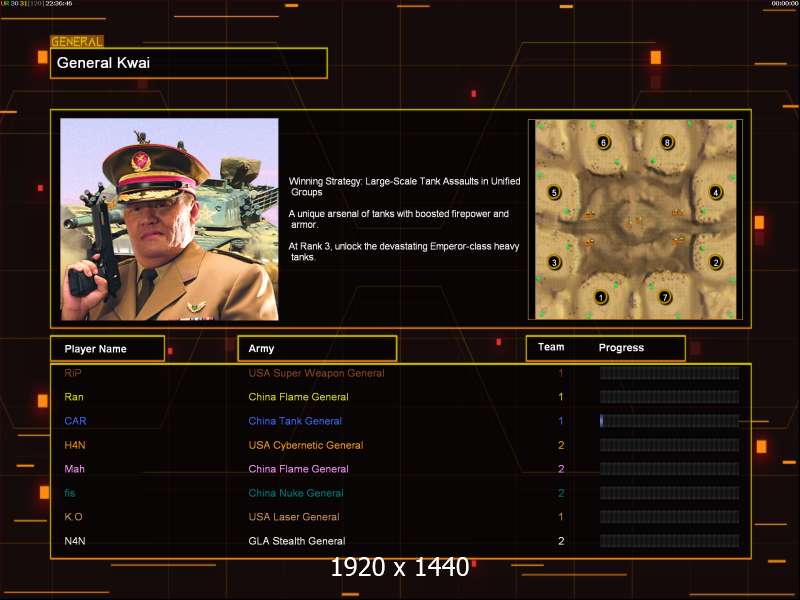The image size is (800, 600).
Task: Click start position 6 on the minimap
Action: [604, 142]
